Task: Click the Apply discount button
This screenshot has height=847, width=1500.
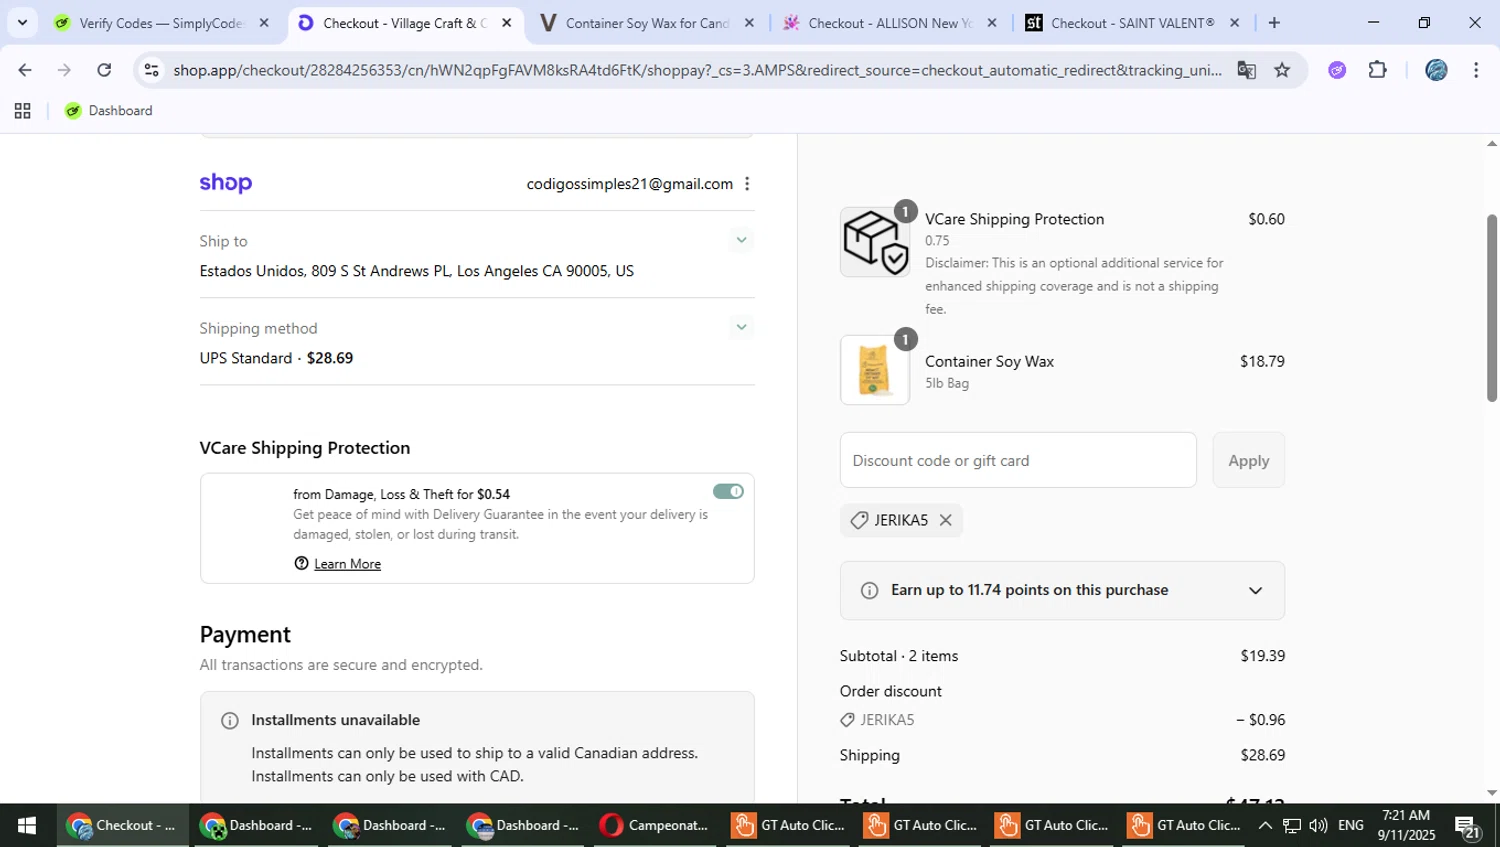Action: [x=1249, y=460]
